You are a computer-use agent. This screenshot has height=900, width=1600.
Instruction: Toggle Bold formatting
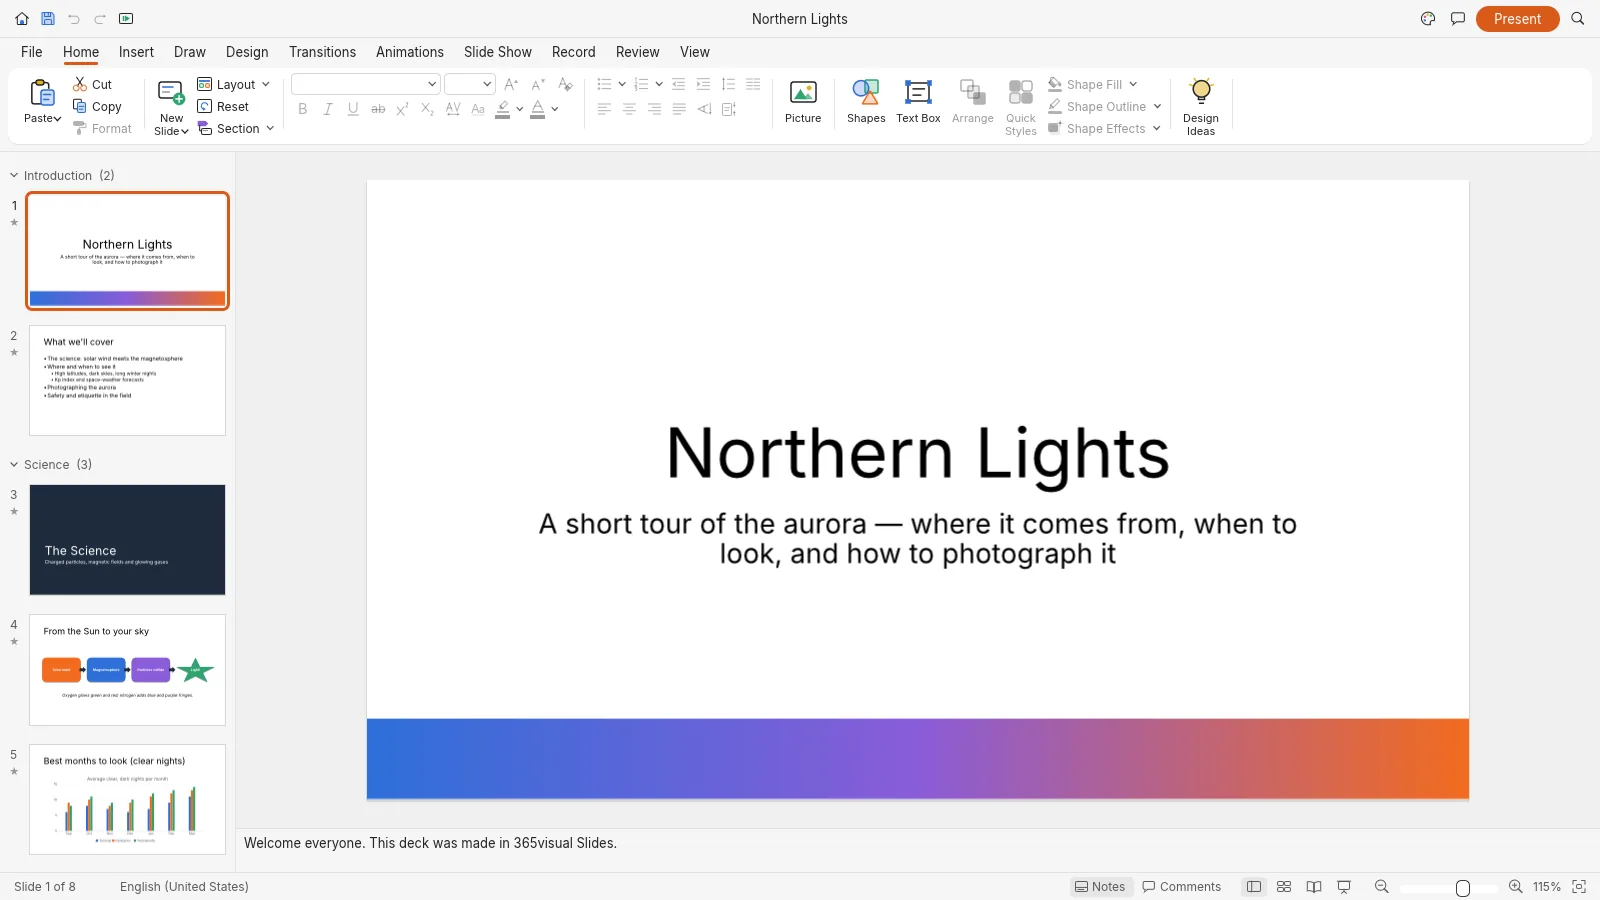303,109
